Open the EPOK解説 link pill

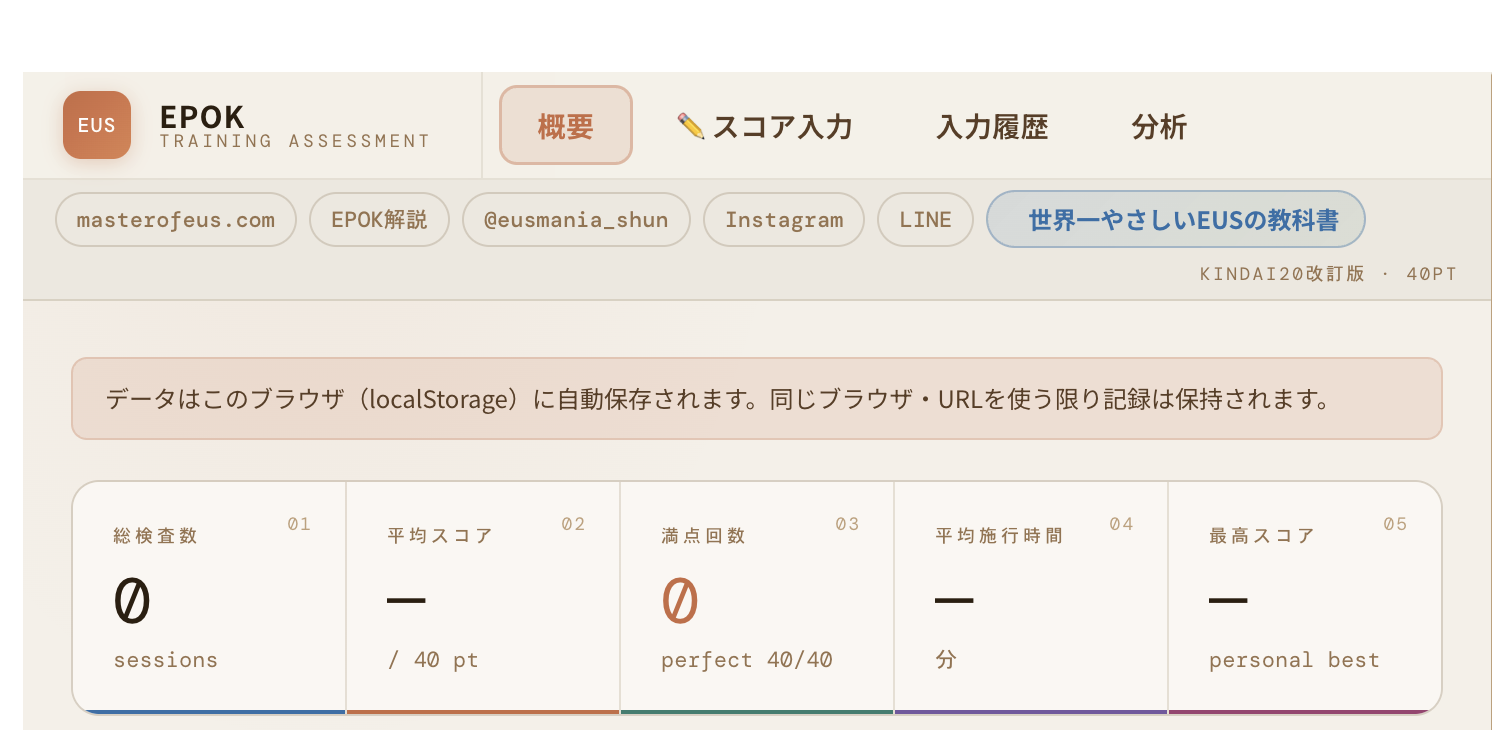(x=380, y=220)
